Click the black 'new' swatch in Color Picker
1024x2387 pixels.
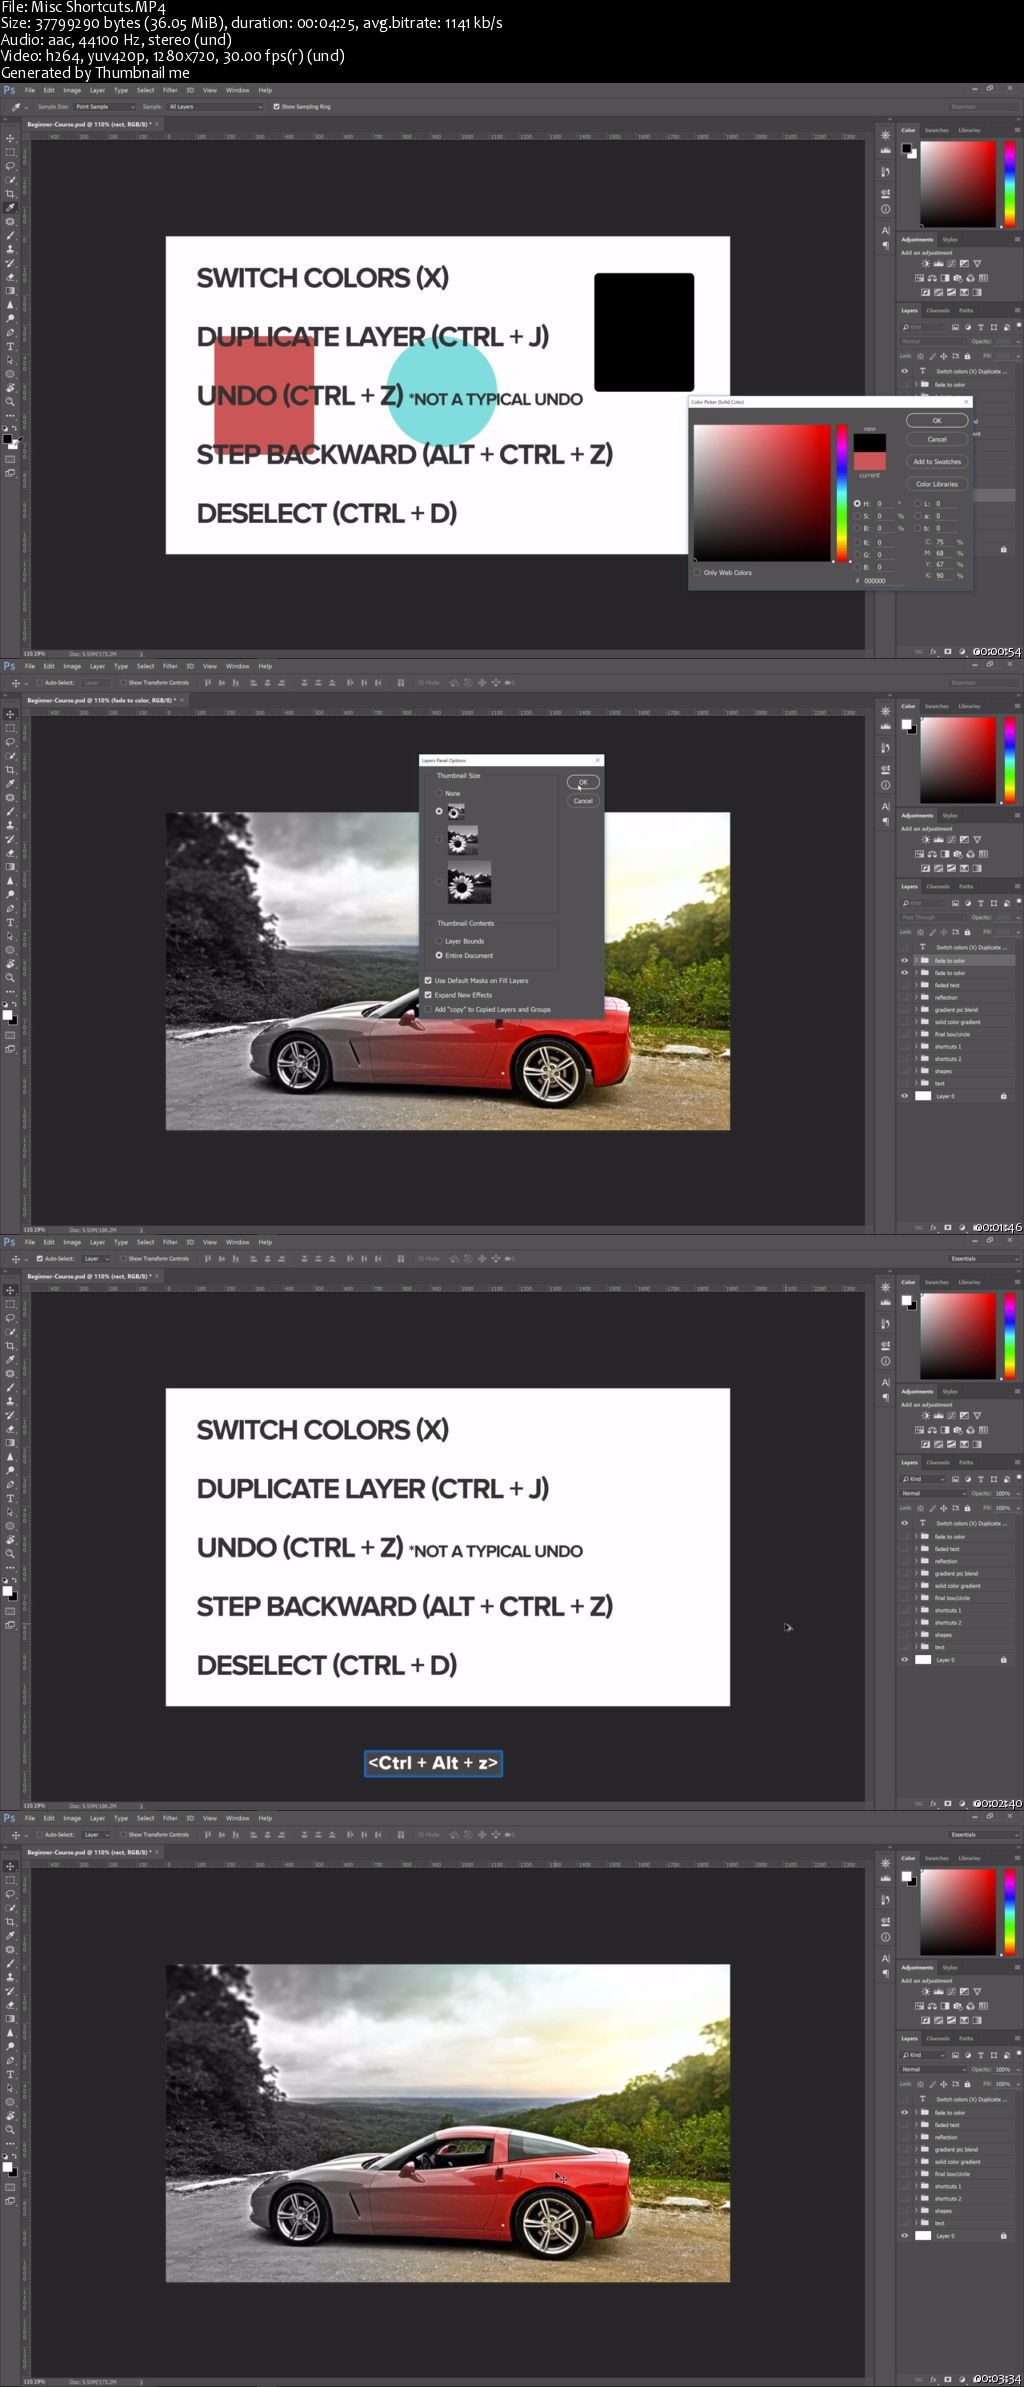(869, 442)
